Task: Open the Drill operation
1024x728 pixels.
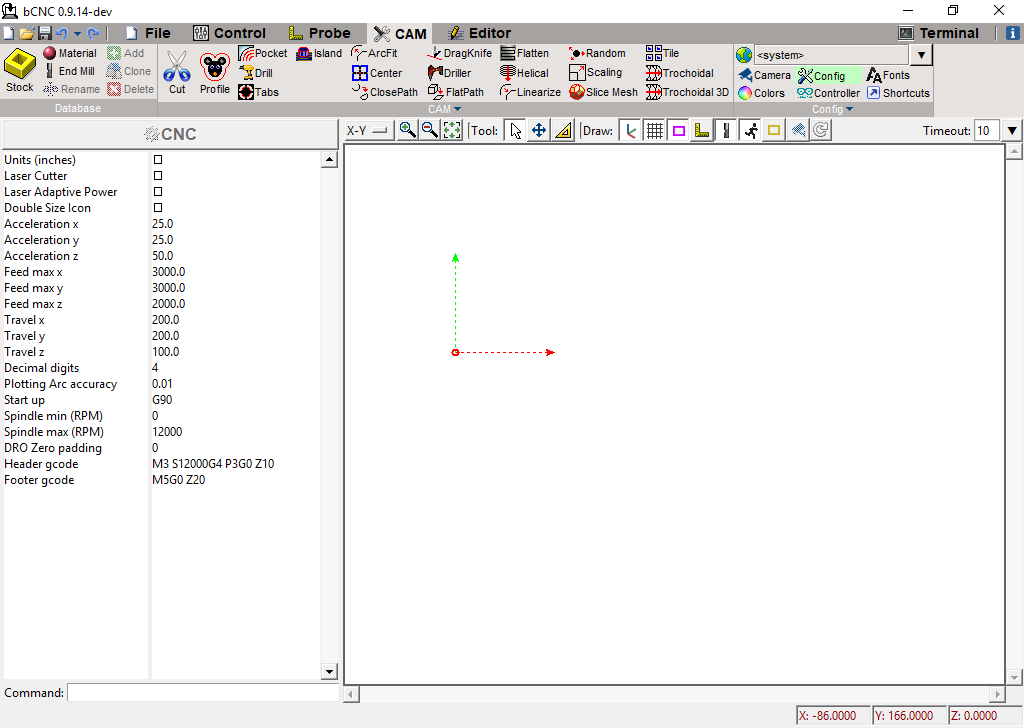Action: tap(258, 72)
